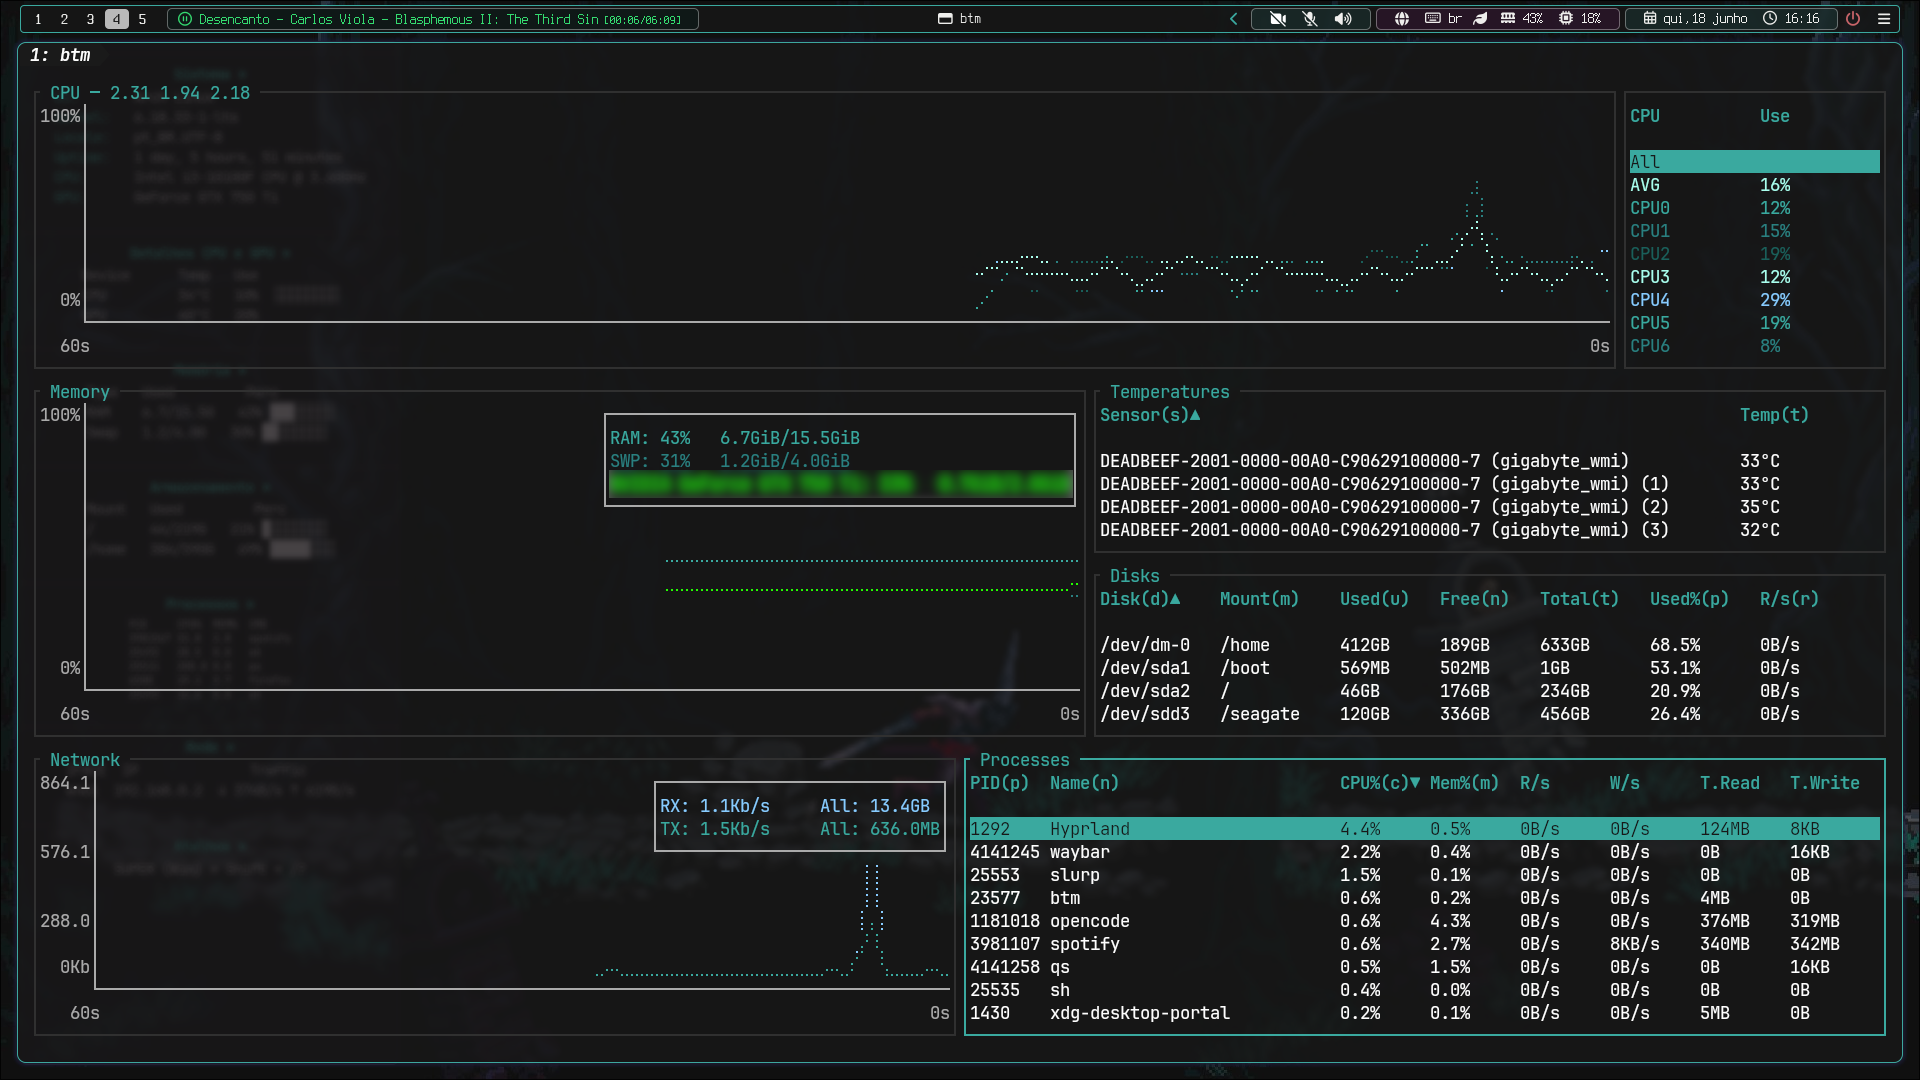Click the 18% CPU usage value

point(1591,19)
